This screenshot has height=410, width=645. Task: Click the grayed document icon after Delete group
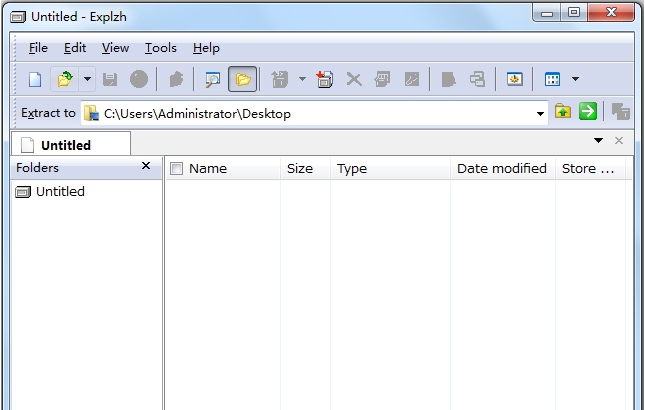tap(448, 79)
